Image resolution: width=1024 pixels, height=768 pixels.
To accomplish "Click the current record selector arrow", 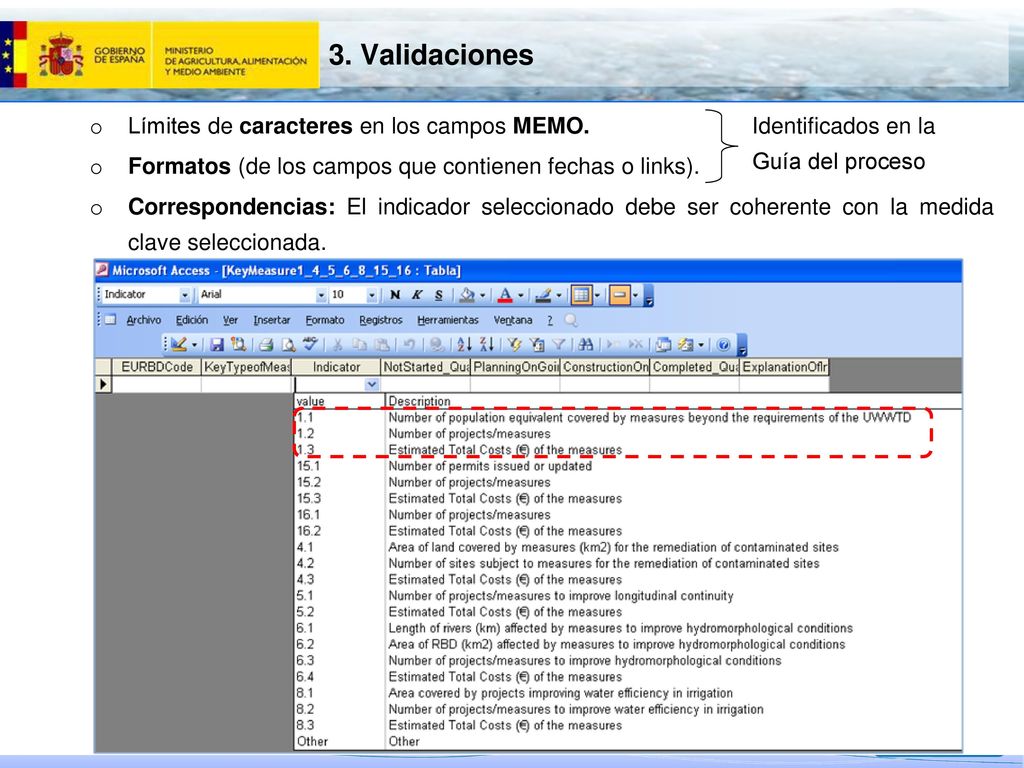I will (103, 385).
